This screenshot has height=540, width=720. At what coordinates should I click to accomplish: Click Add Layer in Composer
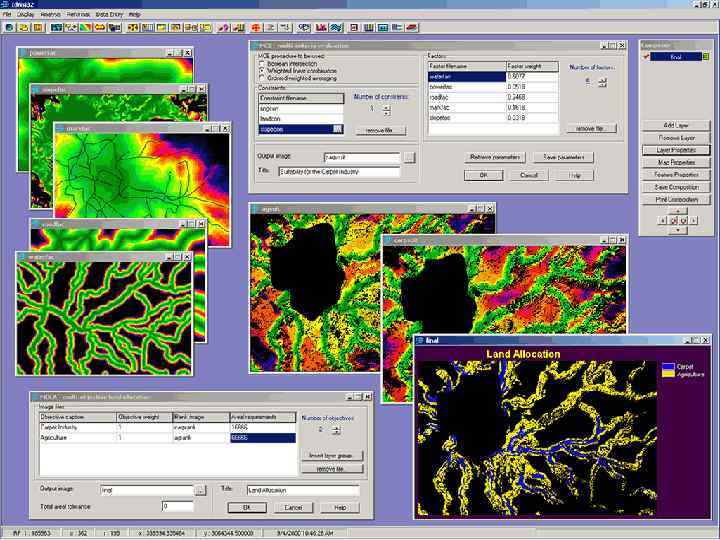[676, 125]
